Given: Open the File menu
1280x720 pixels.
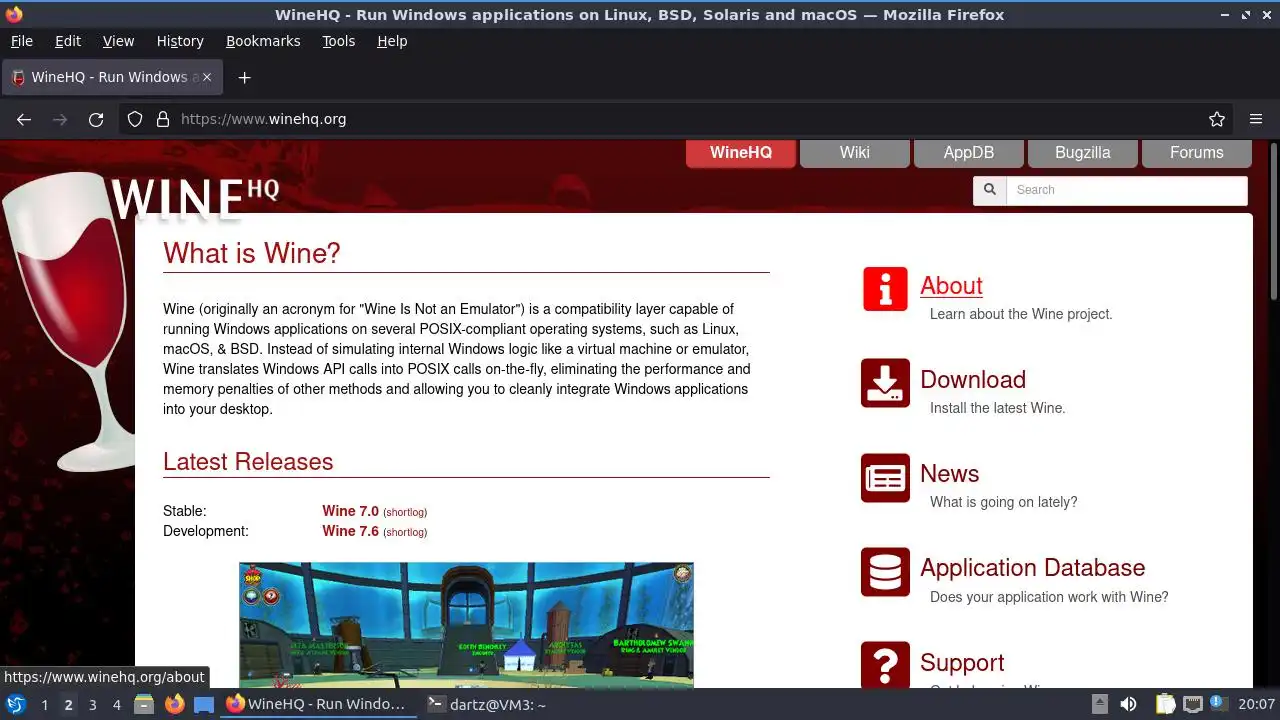Looking at the screenshot, I should click(22, 41).
